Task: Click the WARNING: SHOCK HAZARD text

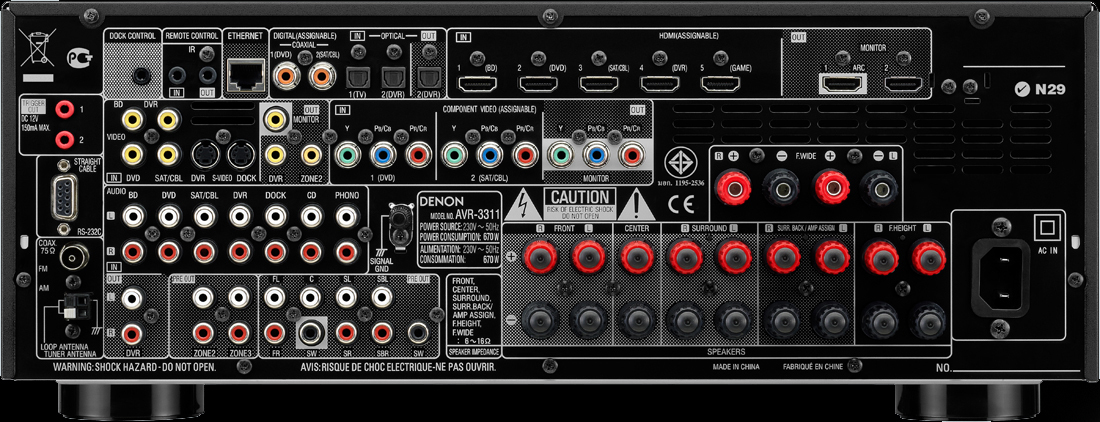Action: click(134, 366)
